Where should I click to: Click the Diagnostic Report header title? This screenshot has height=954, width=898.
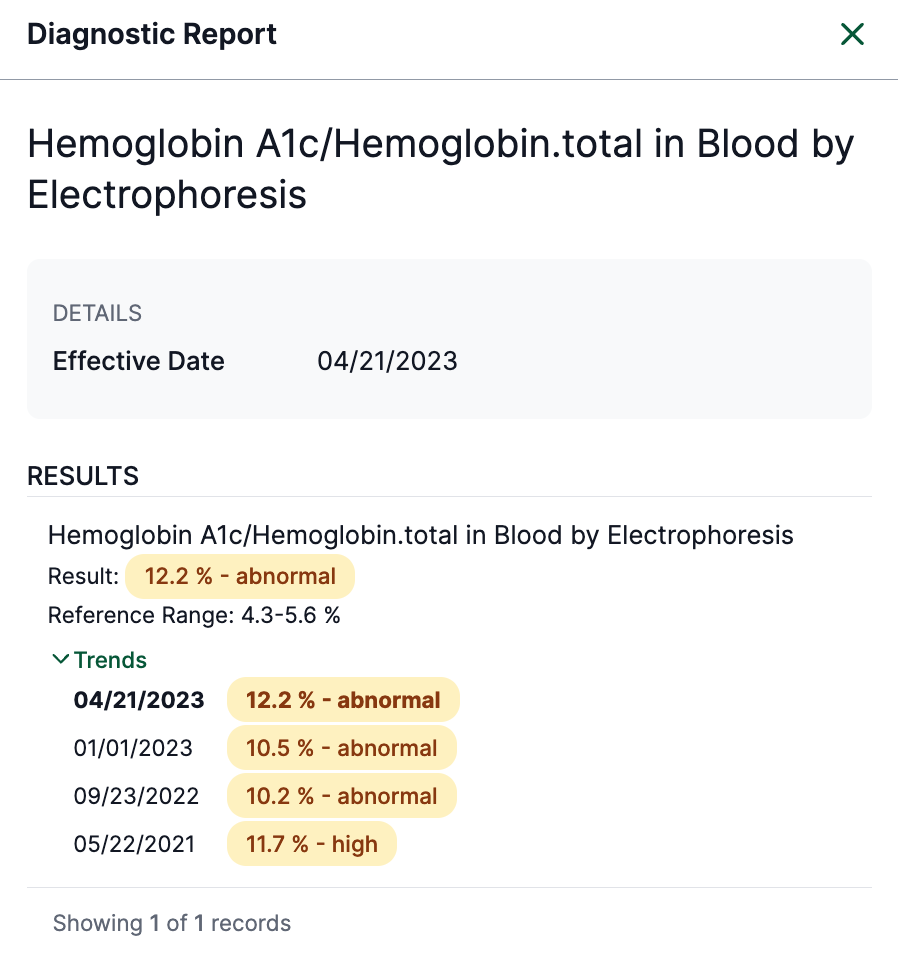click(x=152, y=34)
